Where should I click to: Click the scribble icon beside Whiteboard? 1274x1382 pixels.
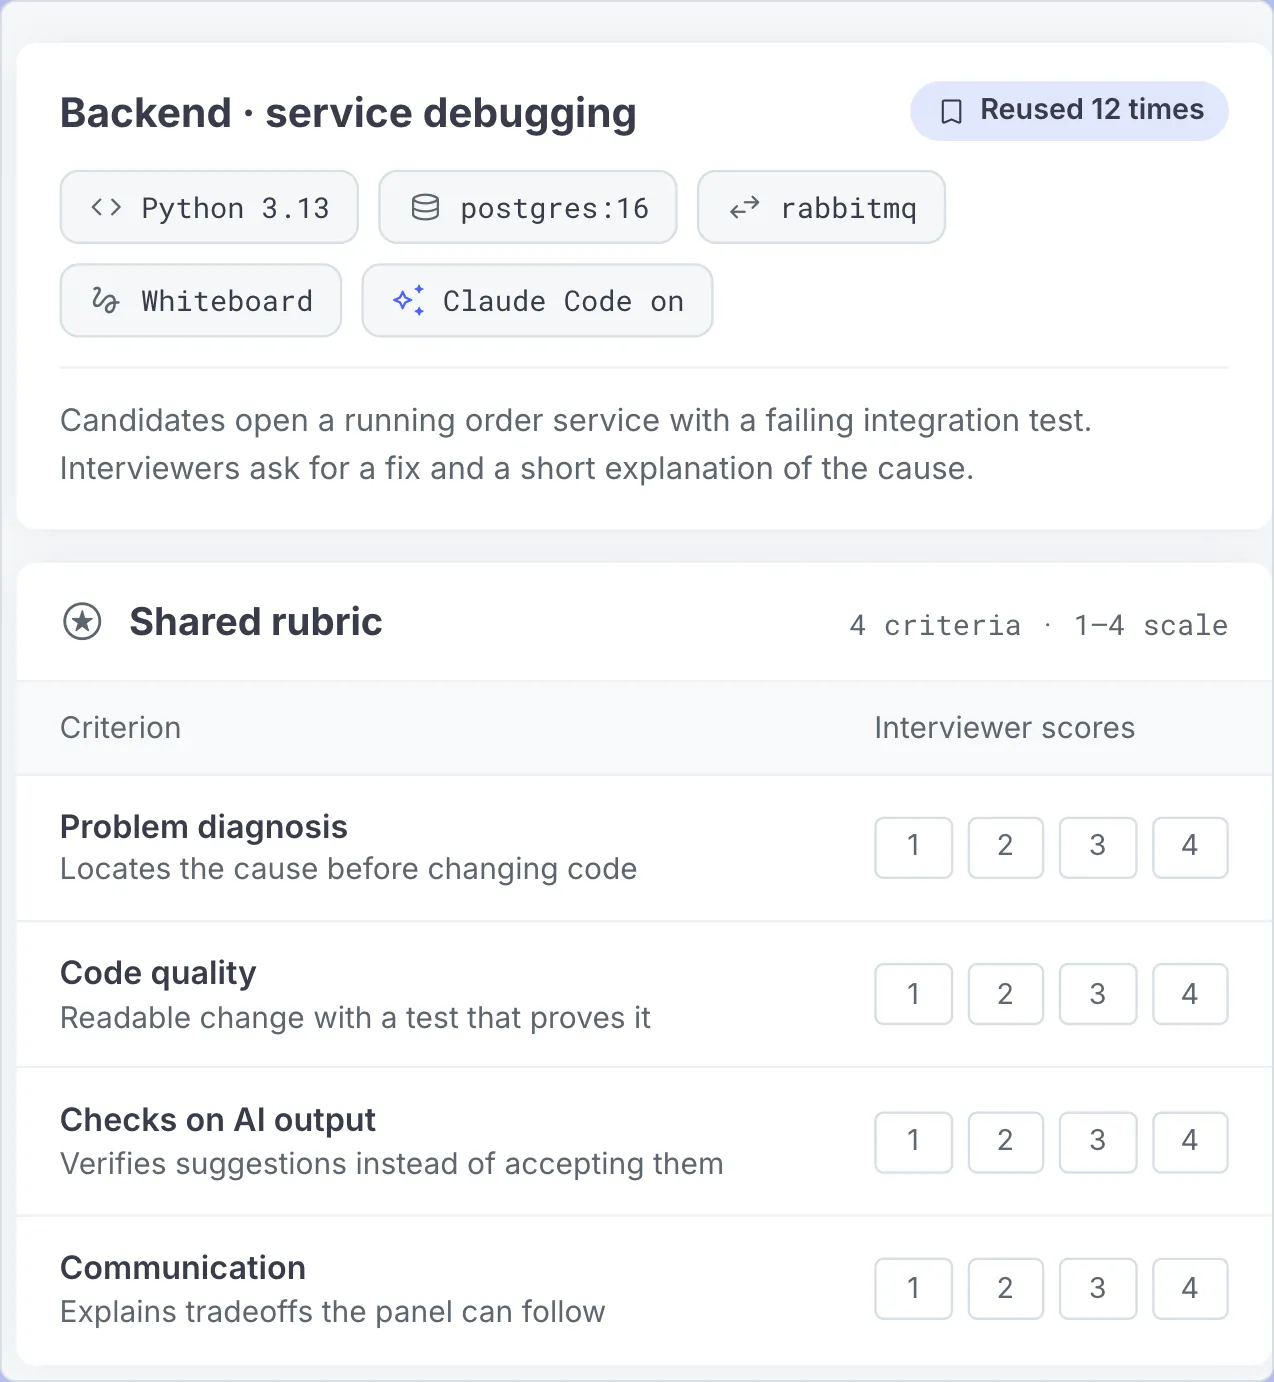105,300
